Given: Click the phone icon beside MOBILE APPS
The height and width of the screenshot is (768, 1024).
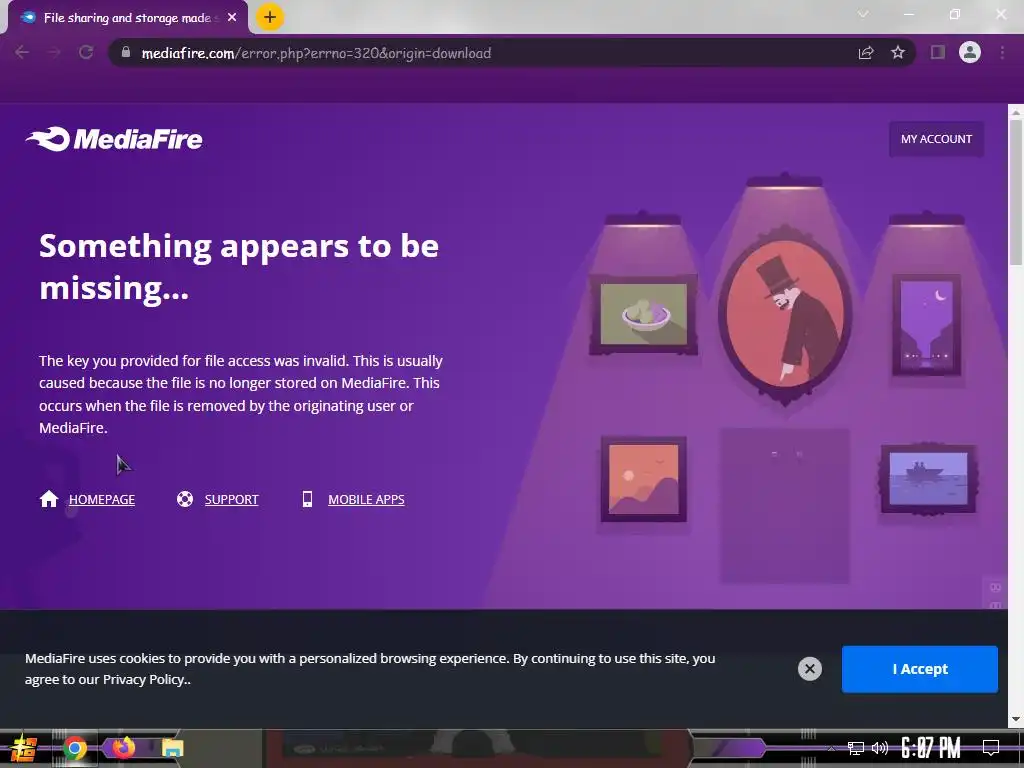Looking at the screenshot, I should tap(307, 499).
